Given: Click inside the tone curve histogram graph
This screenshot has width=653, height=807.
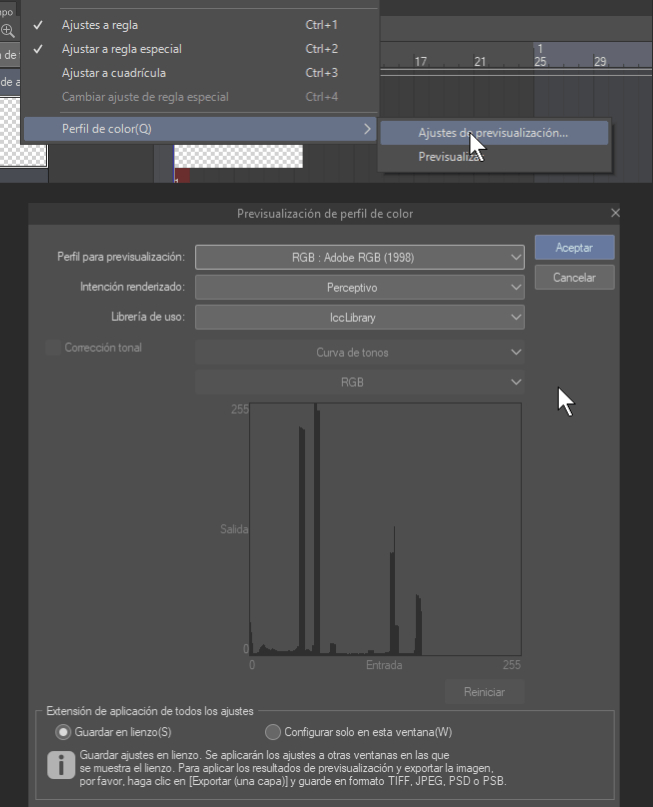Looking at the screenshot, I should (x=385, y=528).
